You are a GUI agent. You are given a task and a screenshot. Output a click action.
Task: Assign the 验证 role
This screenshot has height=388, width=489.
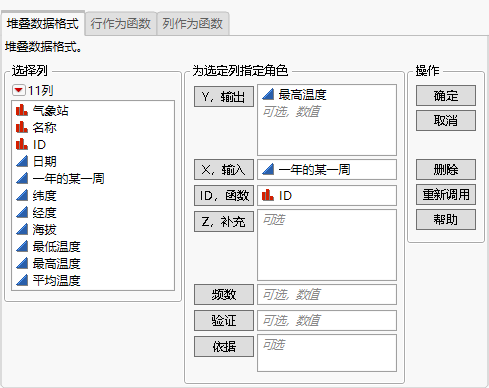click(x=224, y=320)
